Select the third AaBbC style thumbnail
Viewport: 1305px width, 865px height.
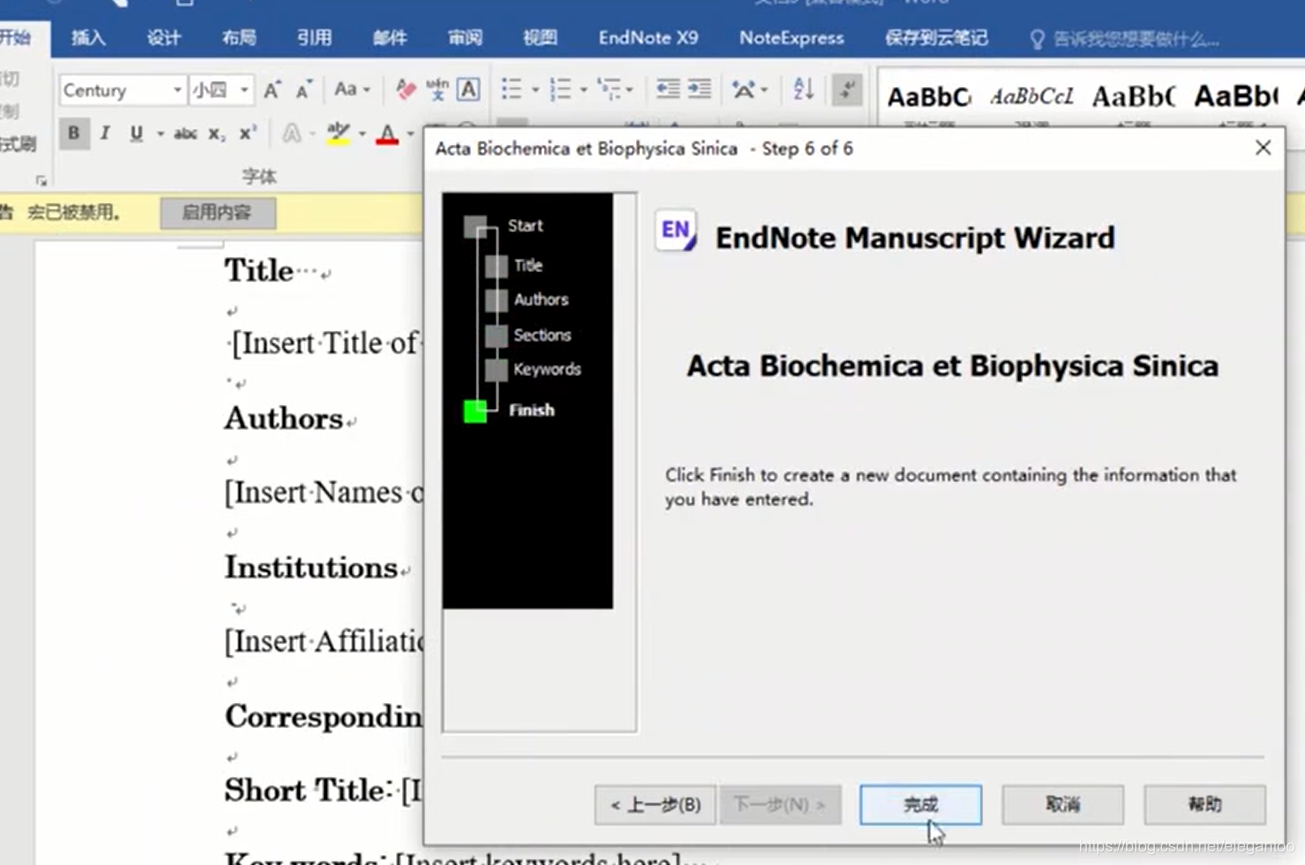tap(1134, 97)
